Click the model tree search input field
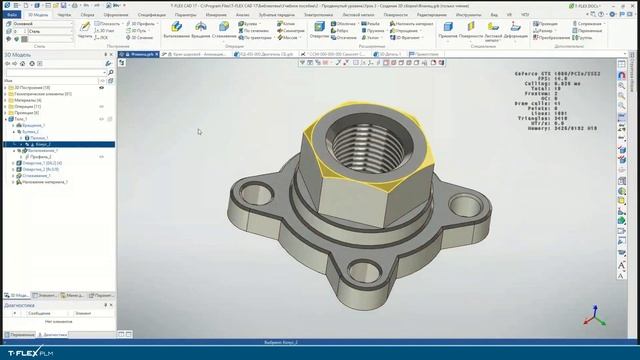The width and height of the screenshot is (640, 360). pyautogui.click(x=56, y=72)
